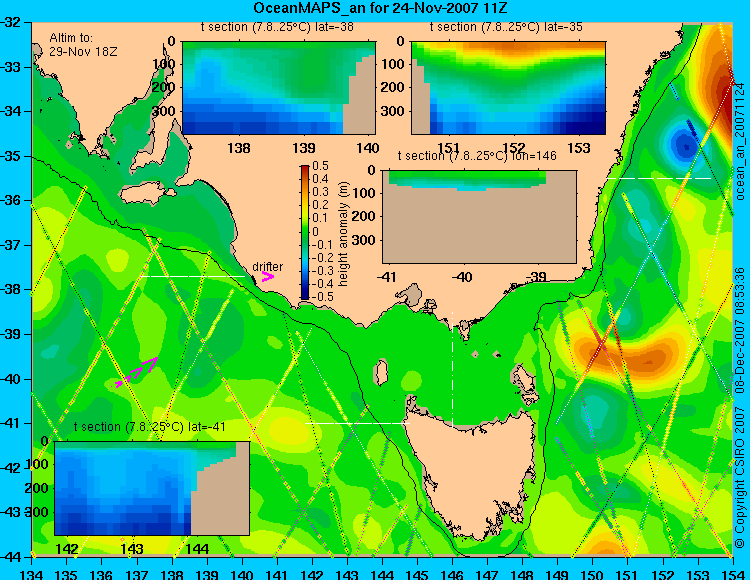
Task: Click the 153 tick label under the lat=-35 inset
Action: (x=579, y=148)
